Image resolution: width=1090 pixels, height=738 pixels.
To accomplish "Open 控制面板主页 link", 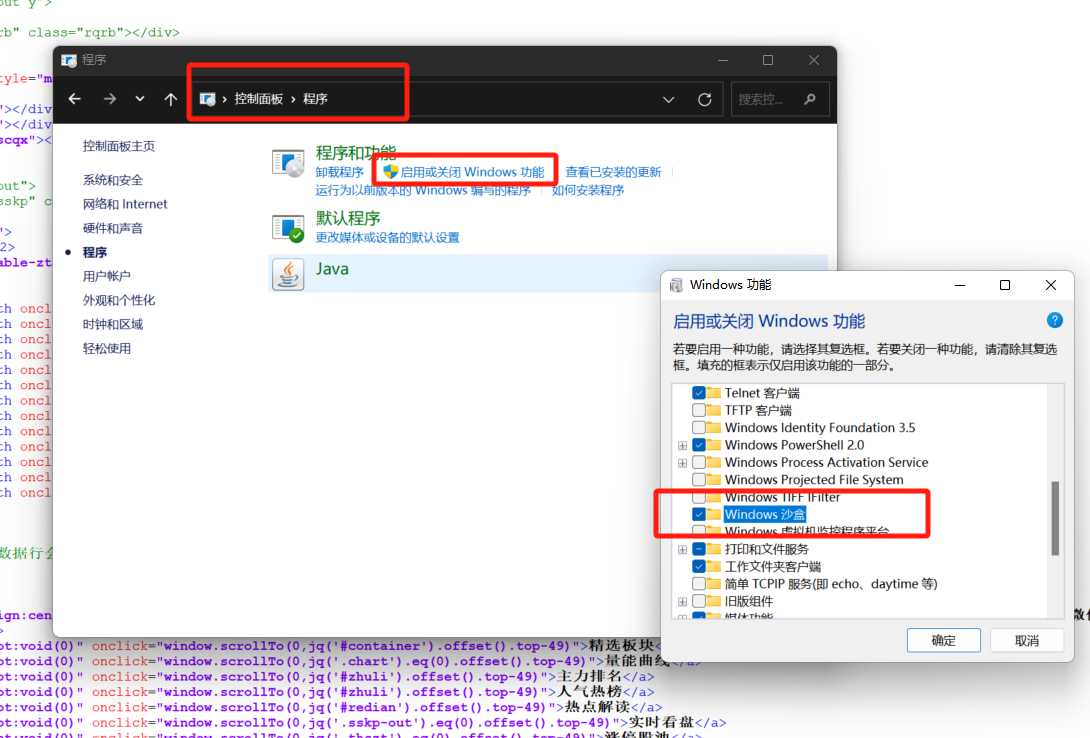I will pyautogui.click(x=119, y=146).
